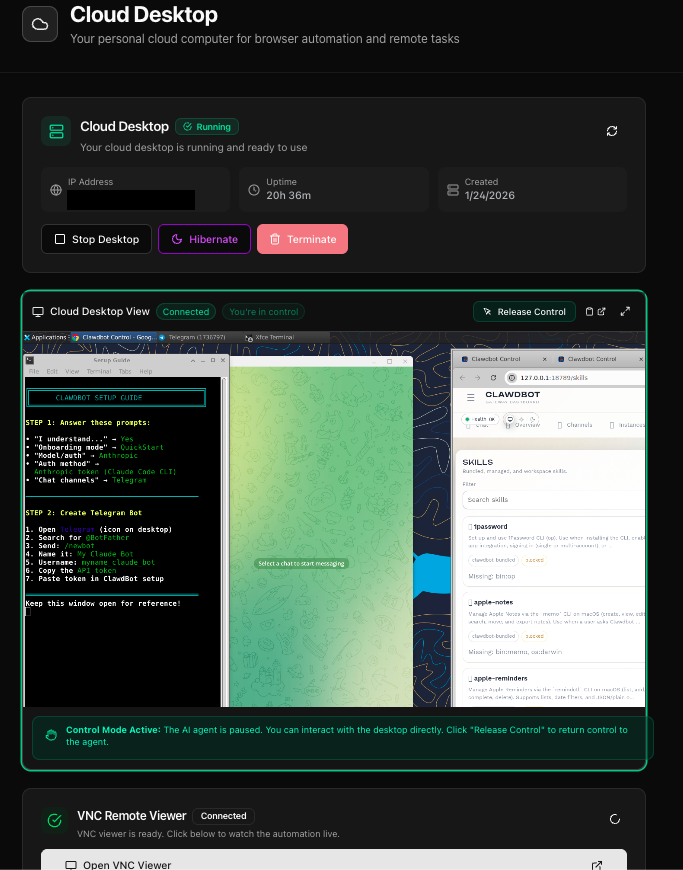This screenshot has height=870, width=683.
Task: Click the hand icon in Control Mode banner
Action: point(51,736)
